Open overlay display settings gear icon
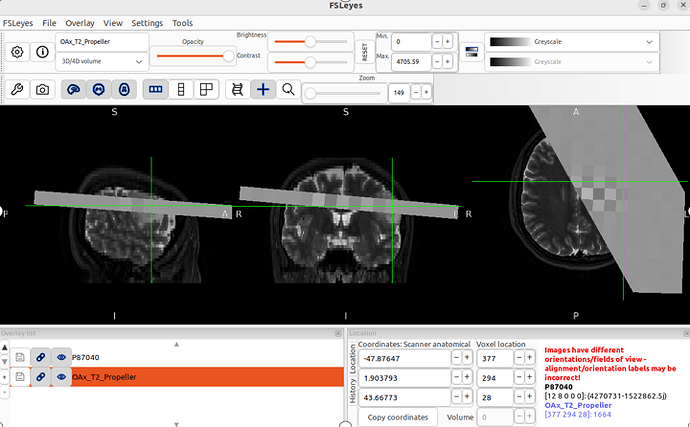 [x=17, y=52]
